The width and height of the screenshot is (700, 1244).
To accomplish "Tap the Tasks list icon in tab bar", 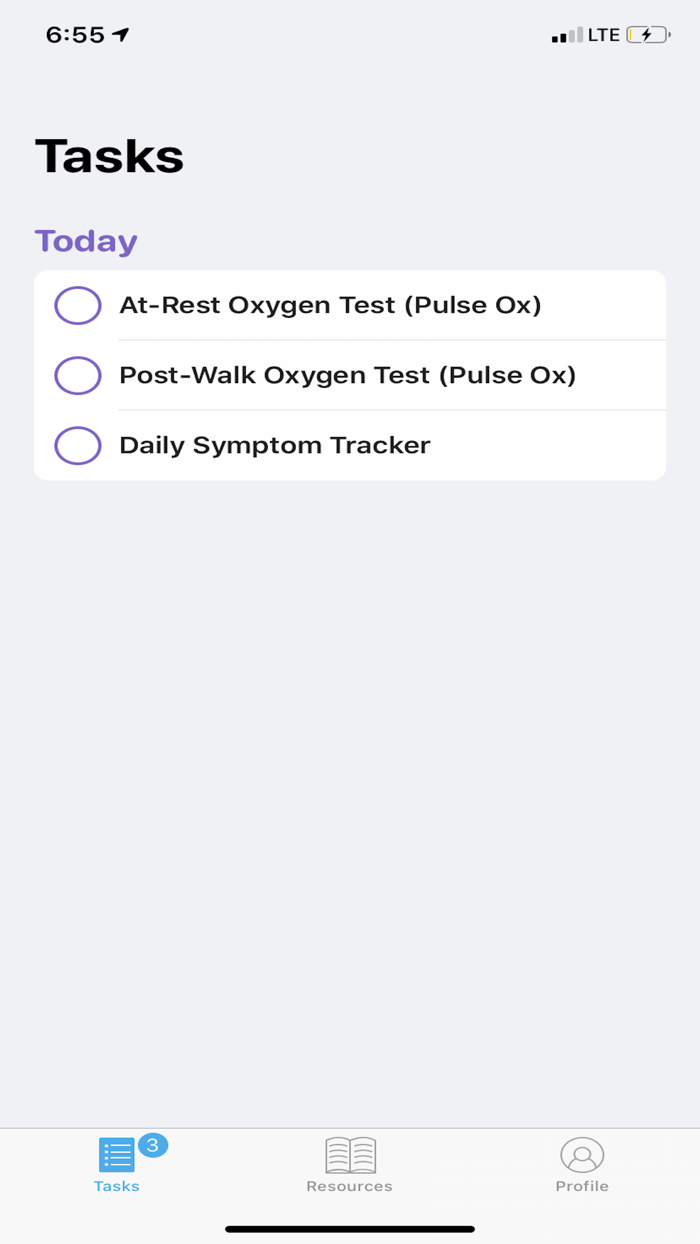I will tap(116, 1155).
